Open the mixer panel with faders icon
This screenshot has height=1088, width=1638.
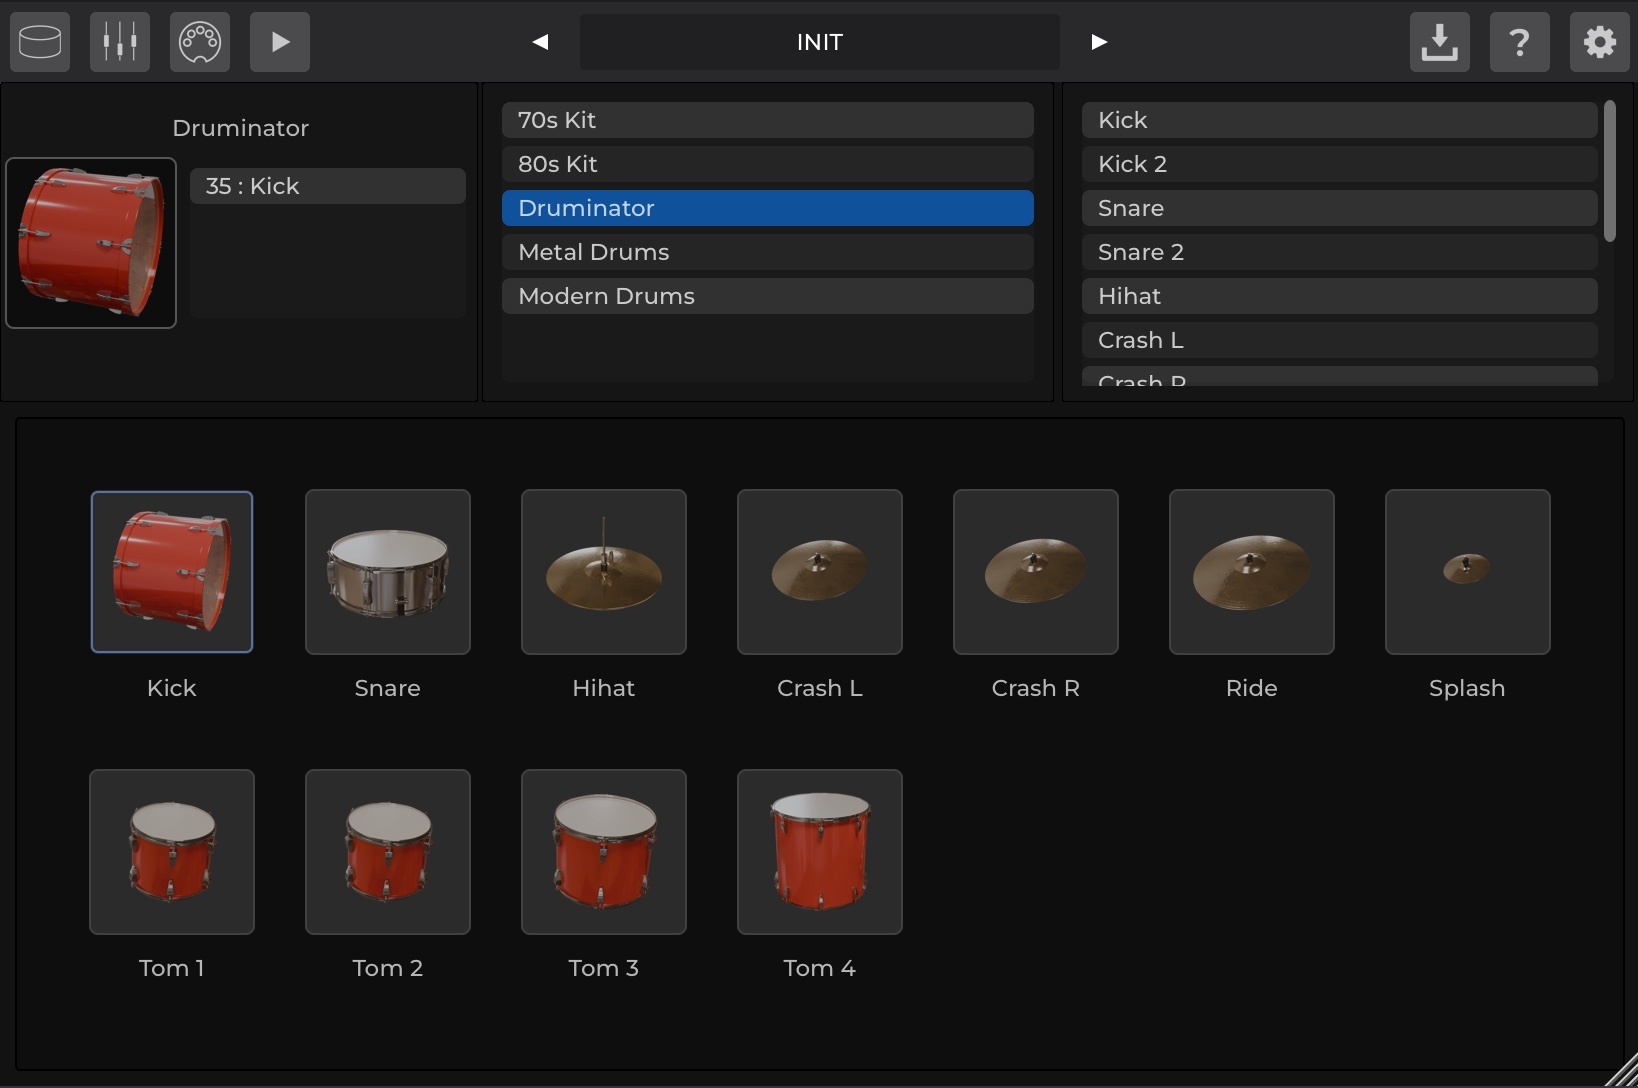click(119, 42)
